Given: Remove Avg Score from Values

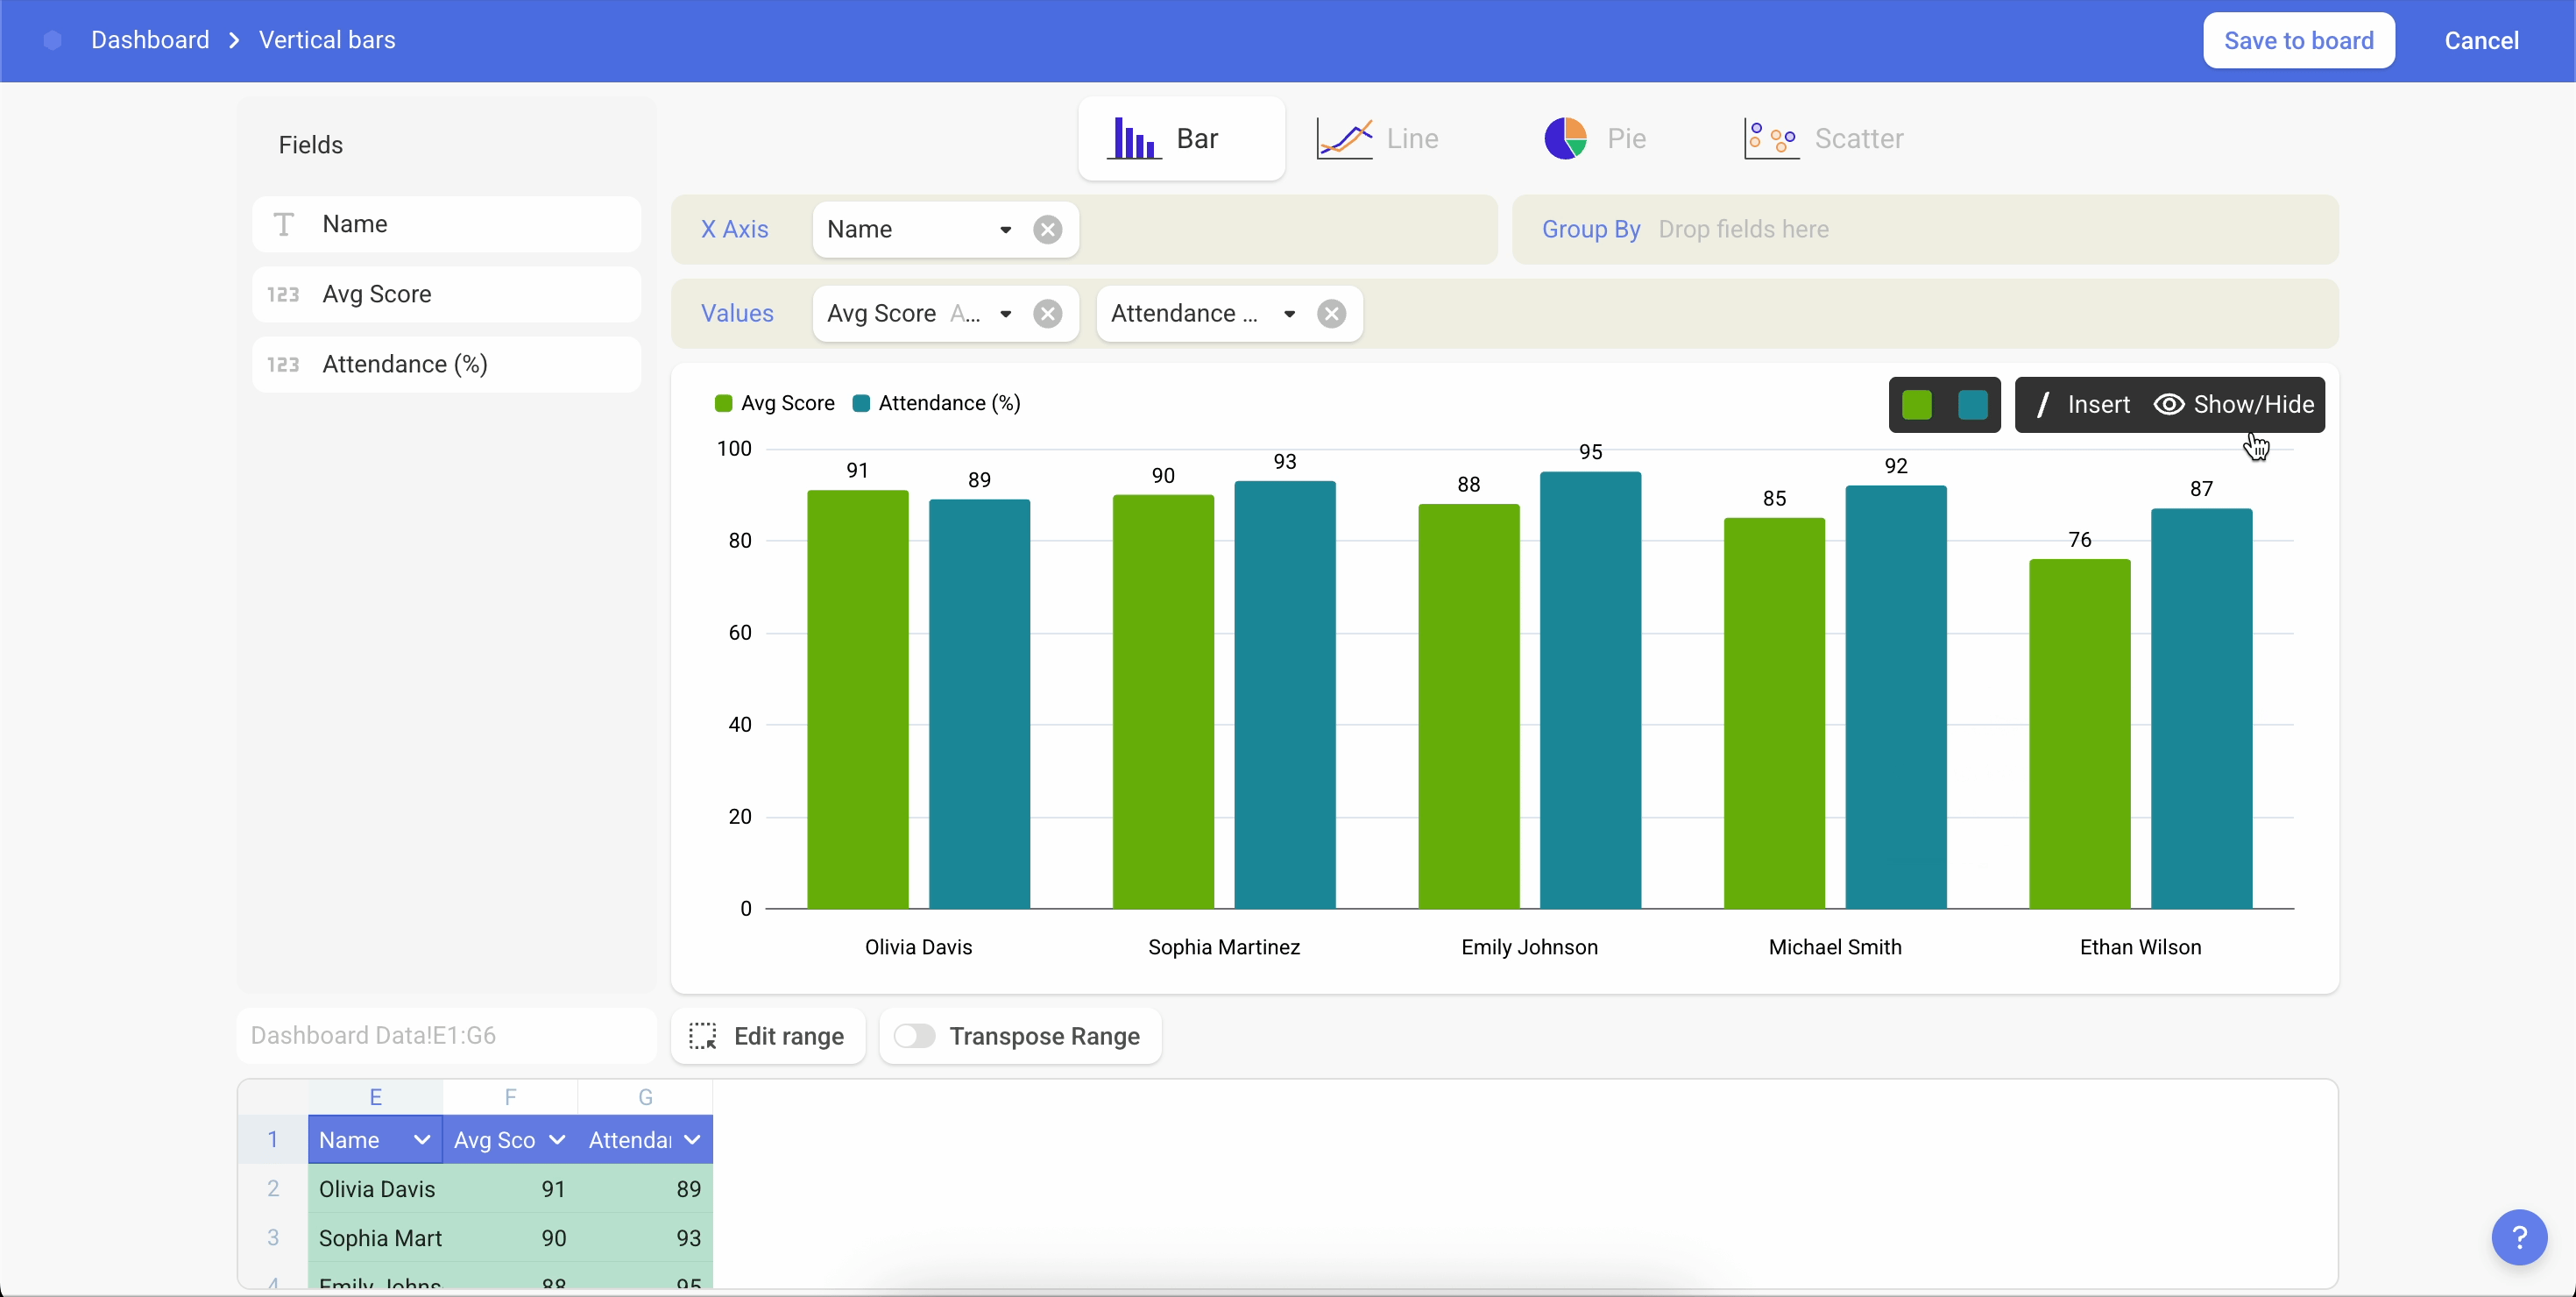Looking at the screenshot, I should (1047, 314).
